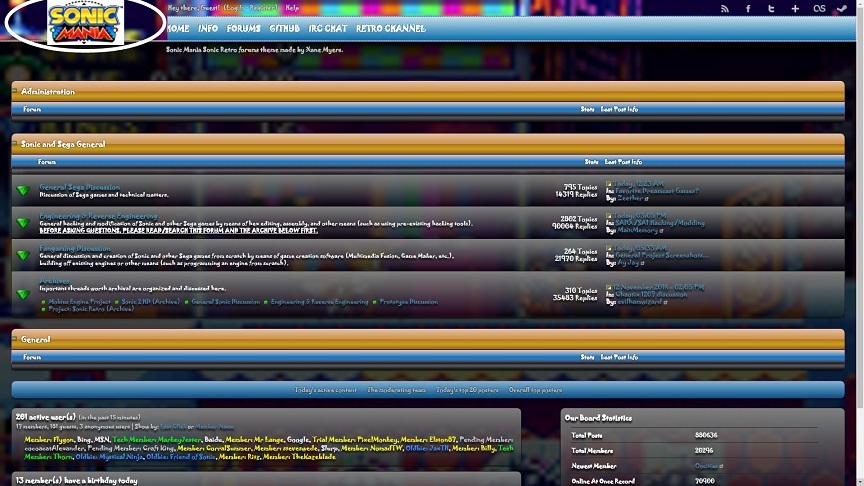Open the Forums menu item
This screenshot has height=486, width=864.
point(244,29)
